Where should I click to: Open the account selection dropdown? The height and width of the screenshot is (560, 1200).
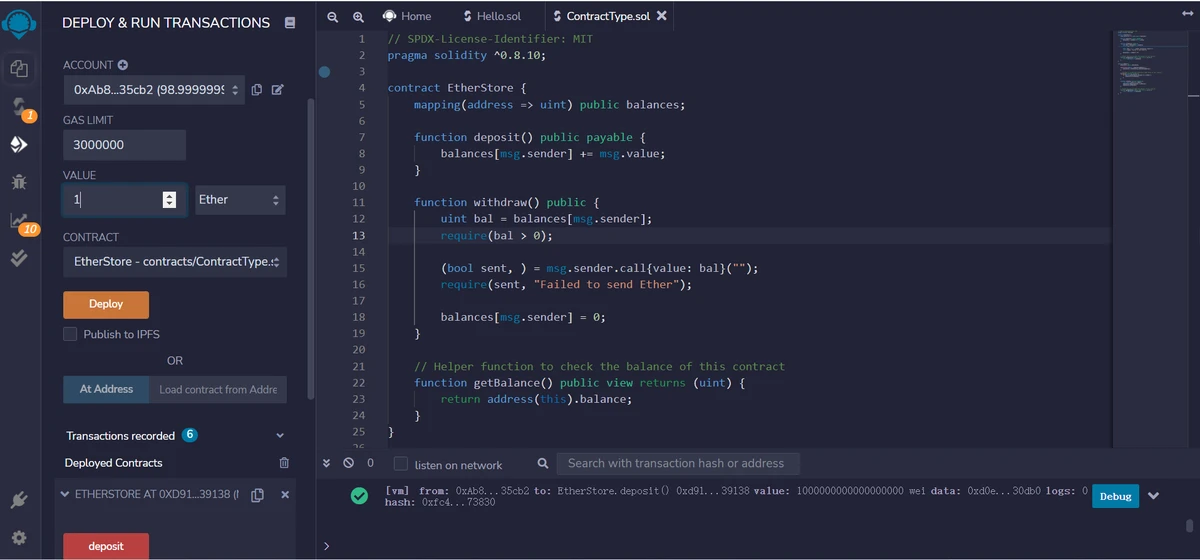tap(157, 90)
